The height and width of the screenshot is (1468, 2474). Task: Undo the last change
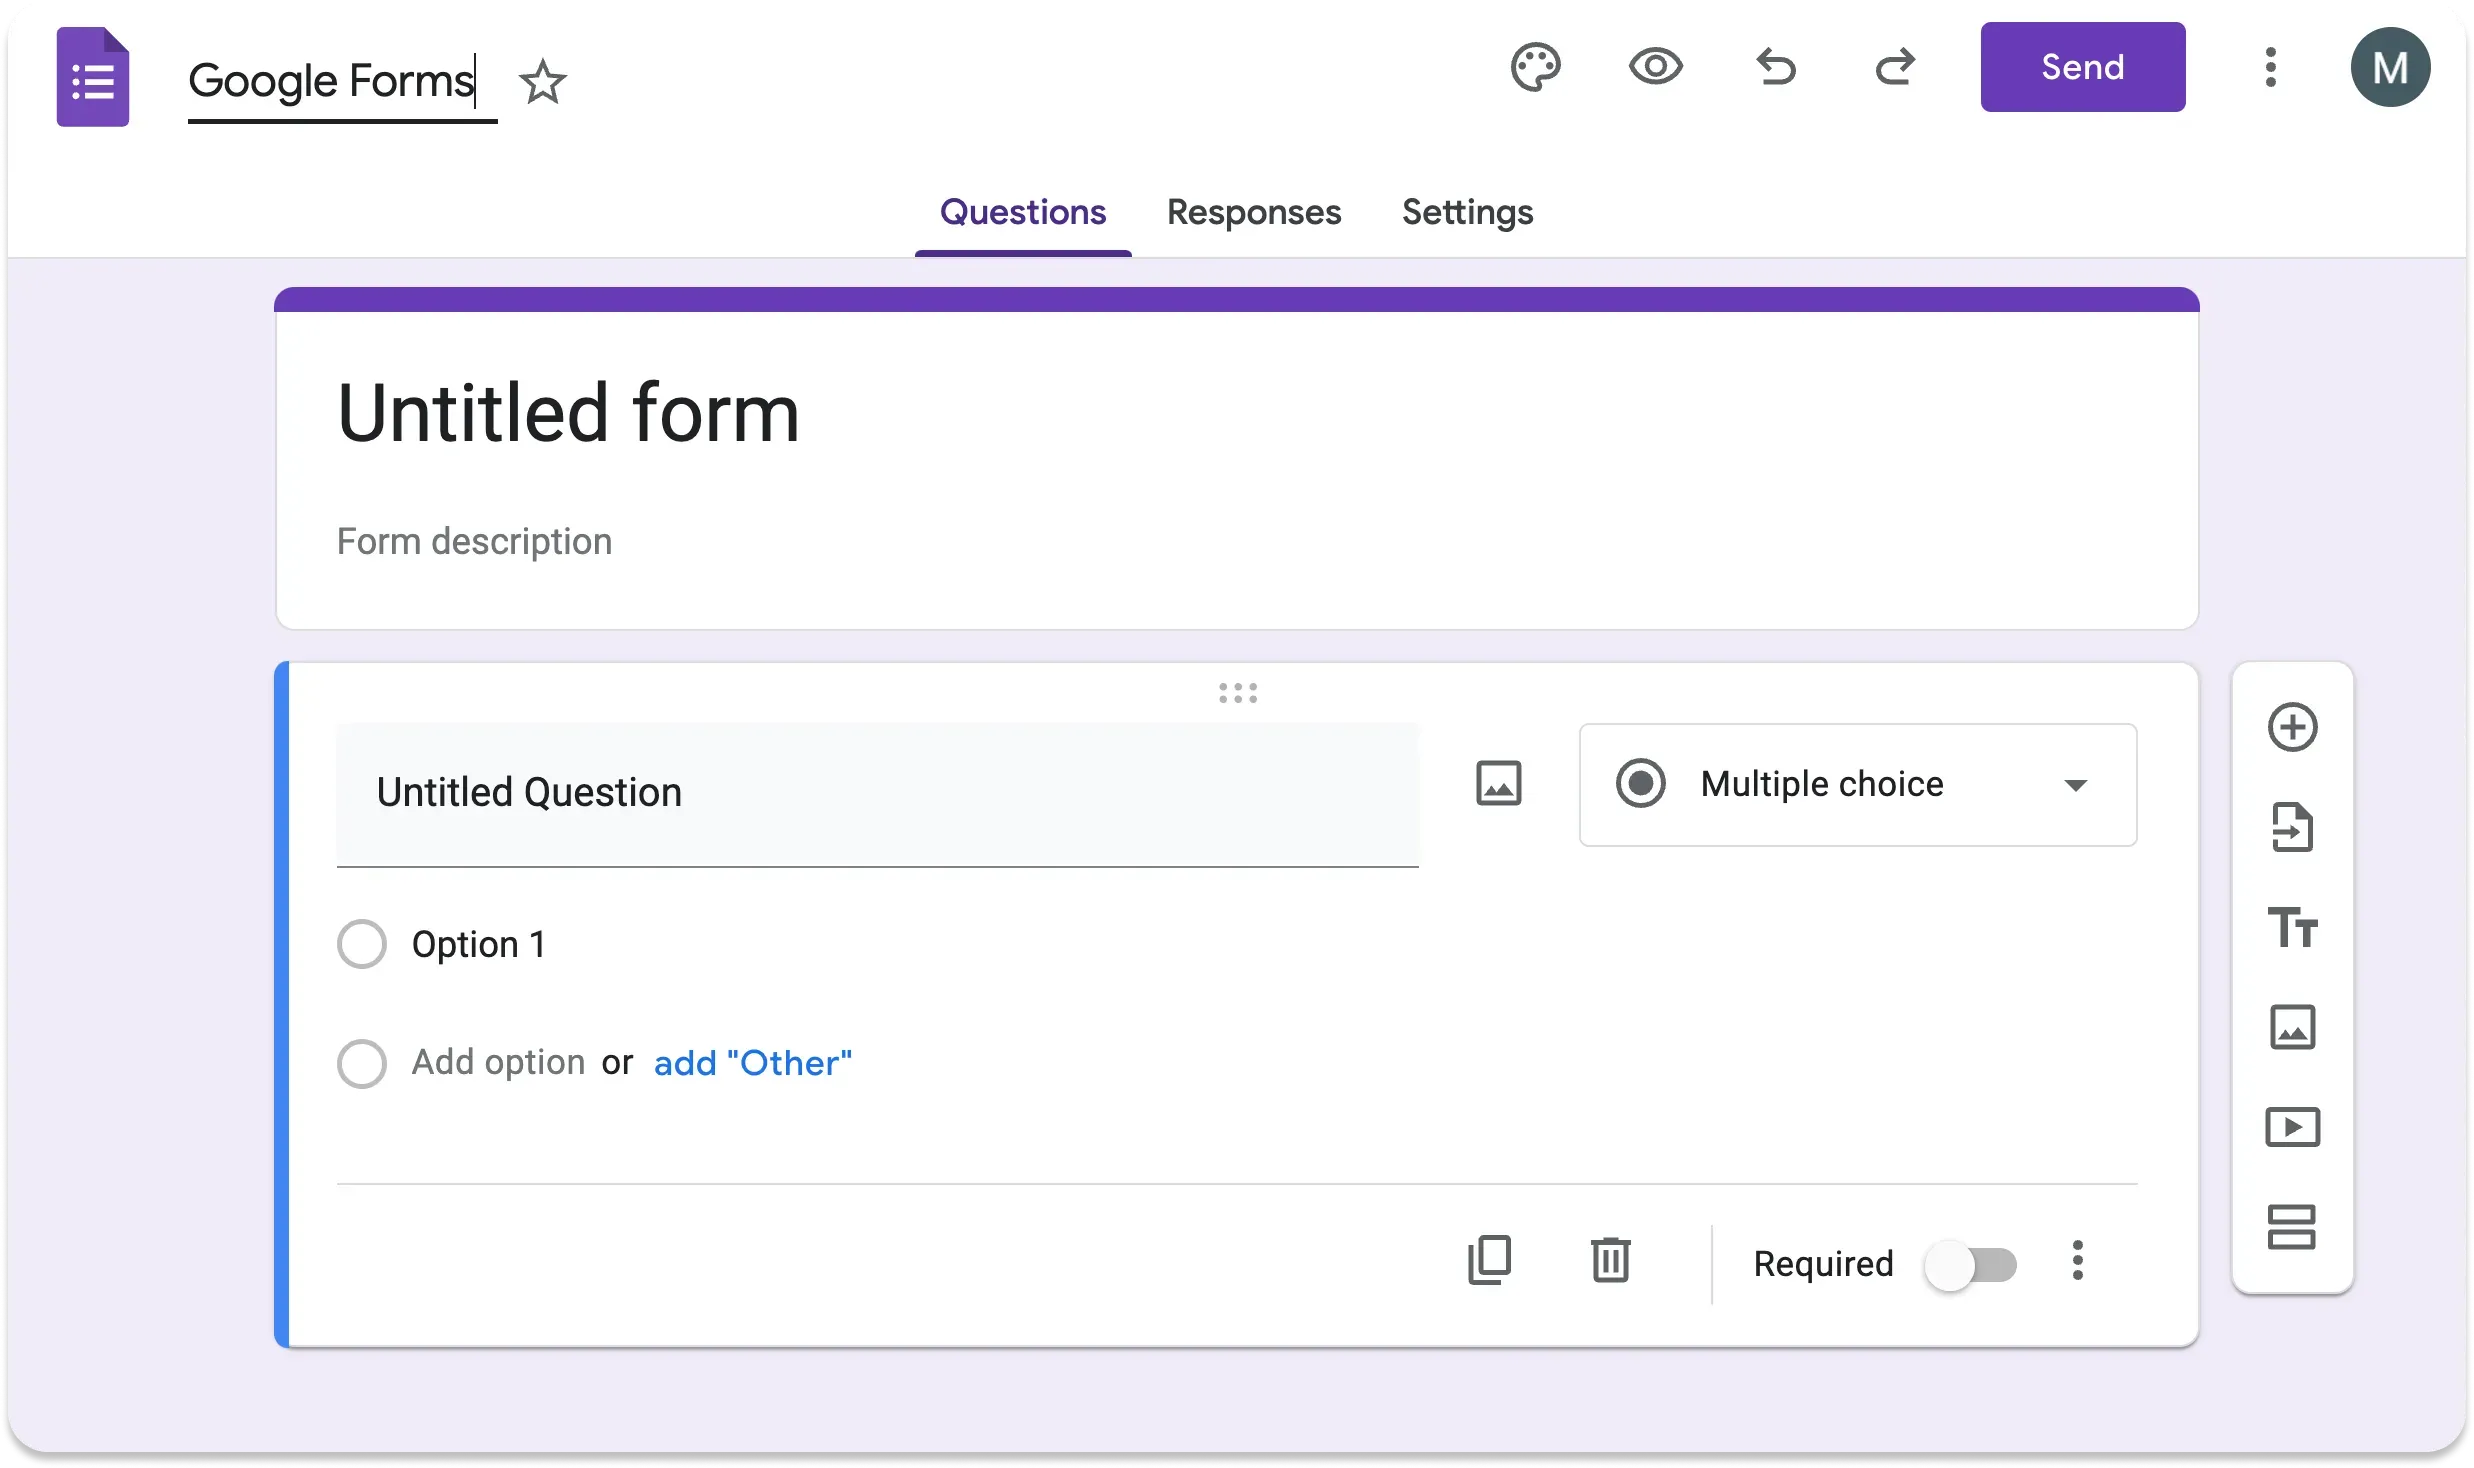(1777, 67)
